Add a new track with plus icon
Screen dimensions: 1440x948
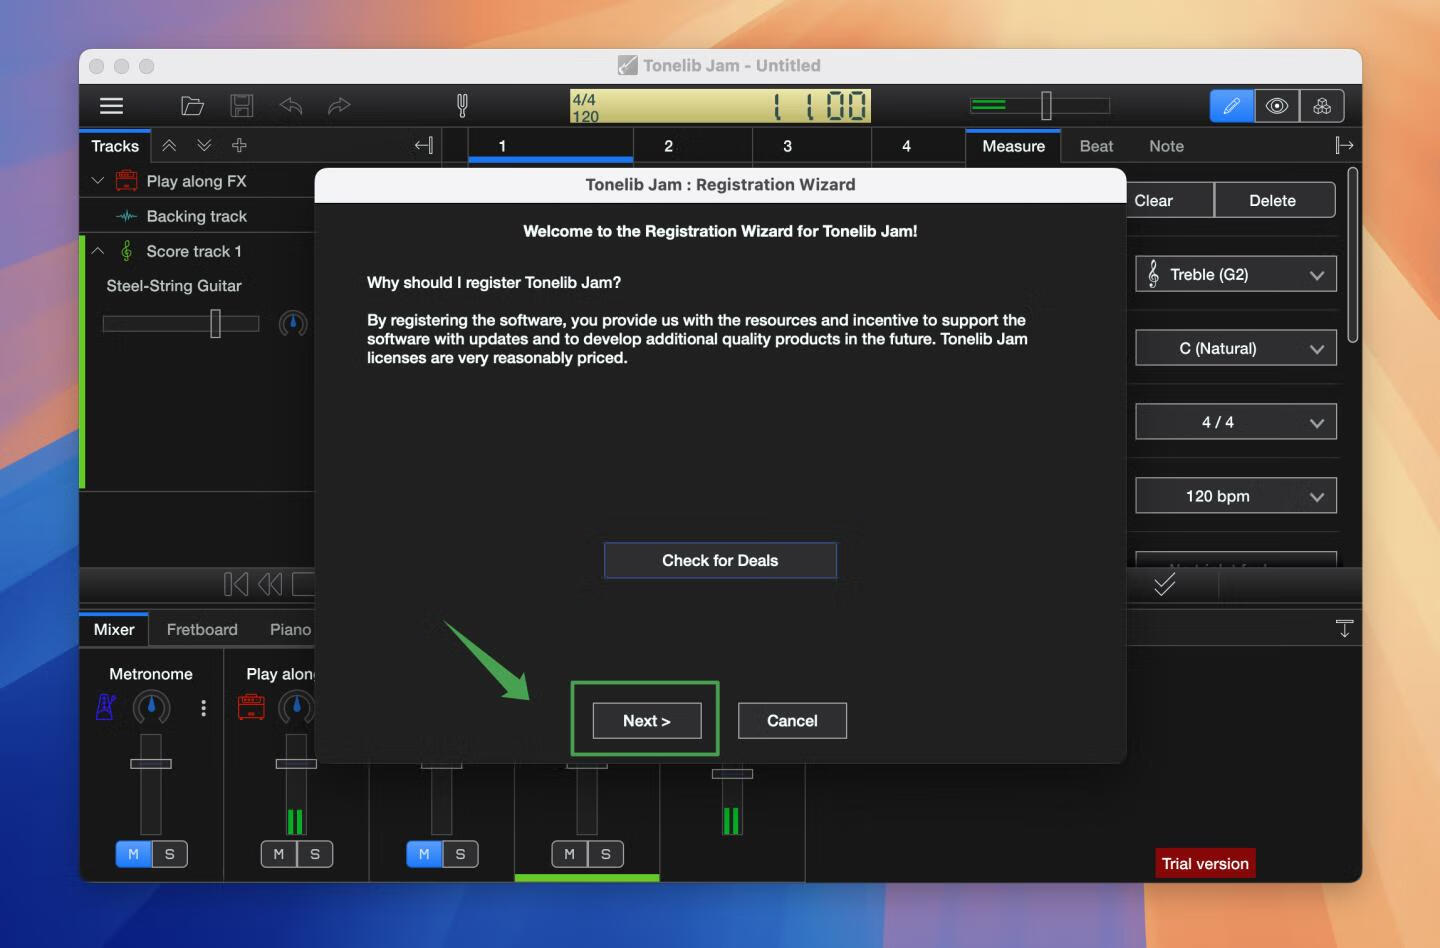pos(239,146)
